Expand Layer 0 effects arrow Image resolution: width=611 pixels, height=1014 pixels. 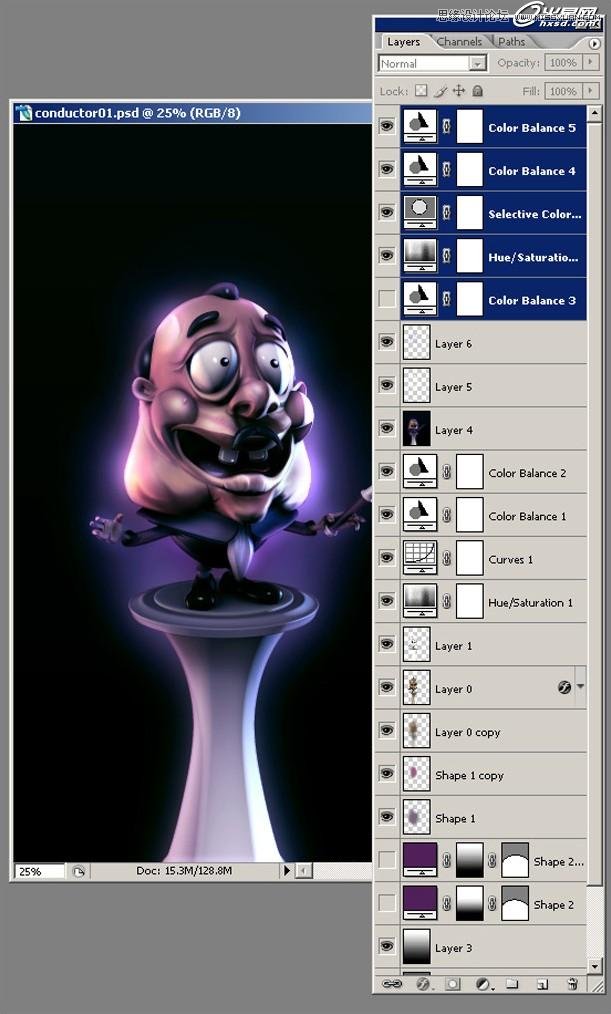click(x=580, y=687)
